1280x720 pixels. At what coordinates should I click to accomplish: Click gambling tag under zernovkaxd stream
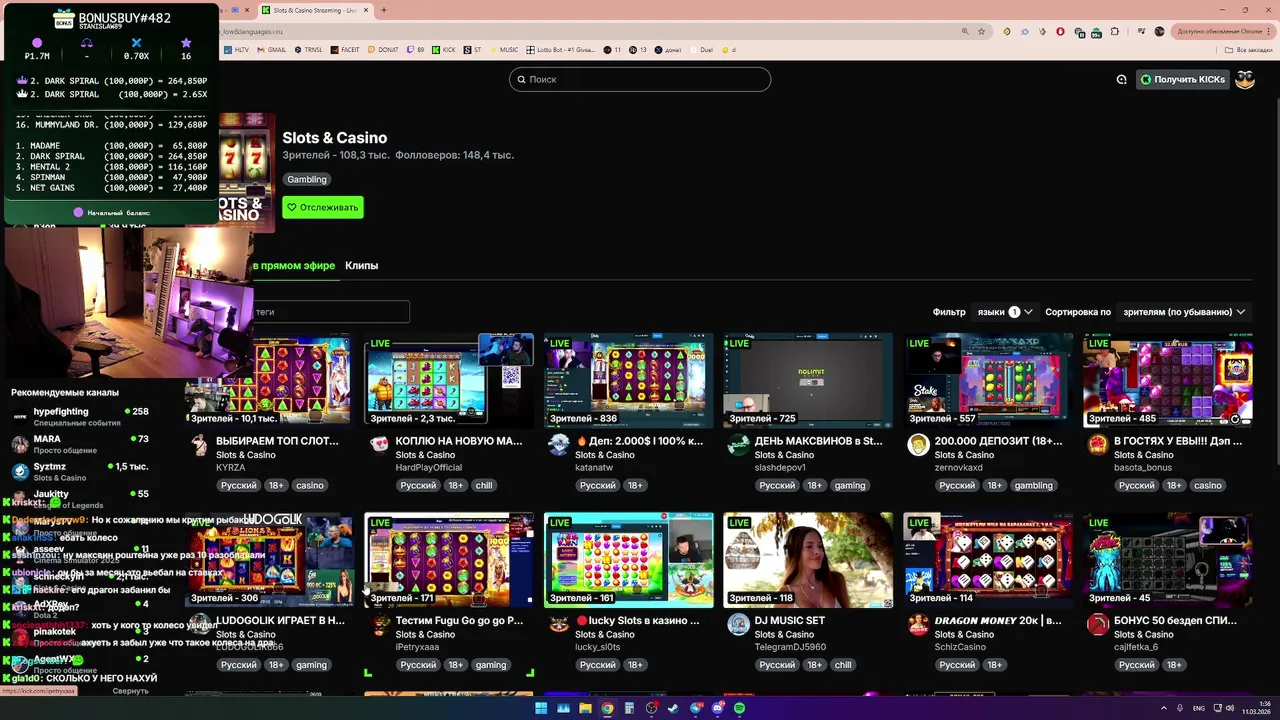[x=1033, y=485]
